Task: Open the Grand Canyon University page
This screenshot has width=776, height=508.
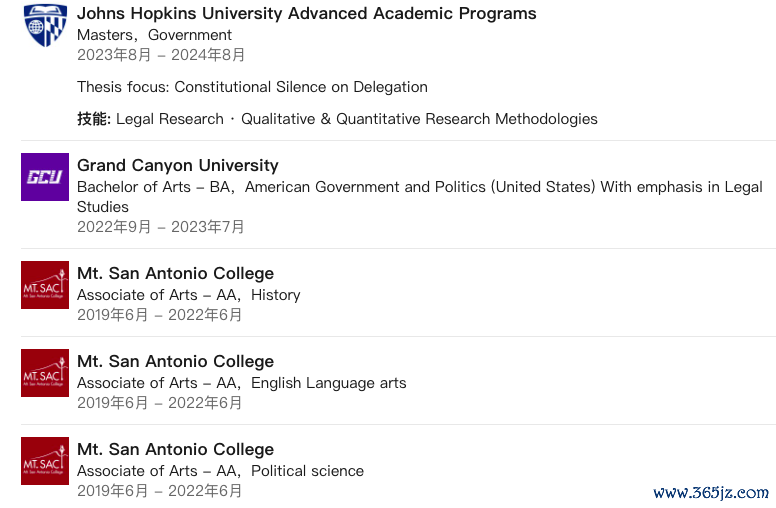Action: [x=178, y=165]
